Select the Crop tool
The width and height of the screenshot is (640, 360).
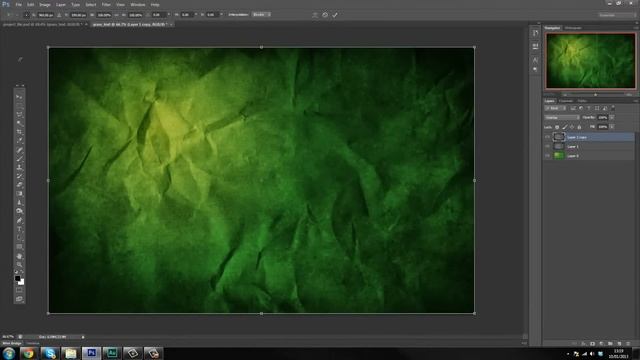pyautogui.click(x=19, y=132)
